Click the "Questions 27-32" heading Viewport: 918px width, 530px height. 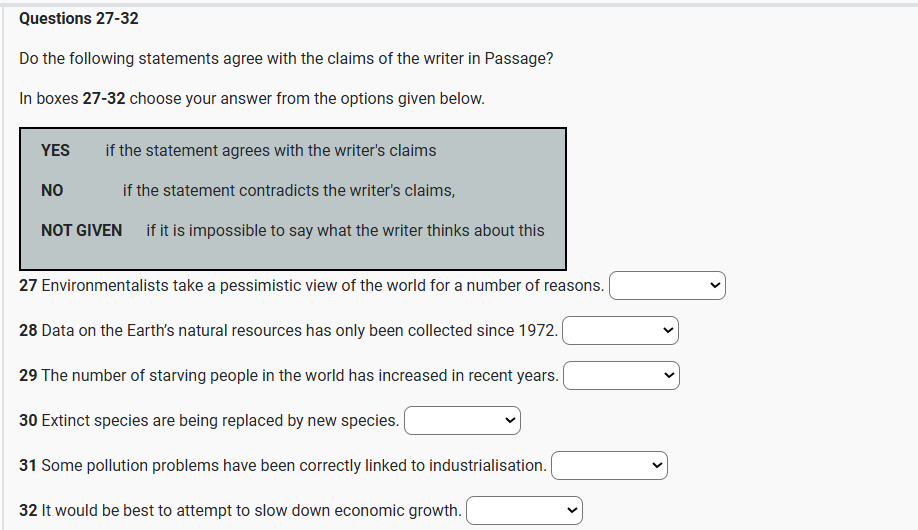pyautogui.click(x=79, y=19)
